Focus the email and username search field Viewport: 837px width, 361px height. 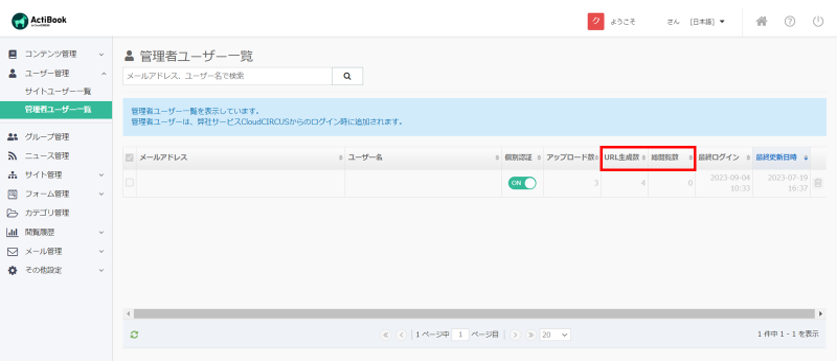pos(227,76)
